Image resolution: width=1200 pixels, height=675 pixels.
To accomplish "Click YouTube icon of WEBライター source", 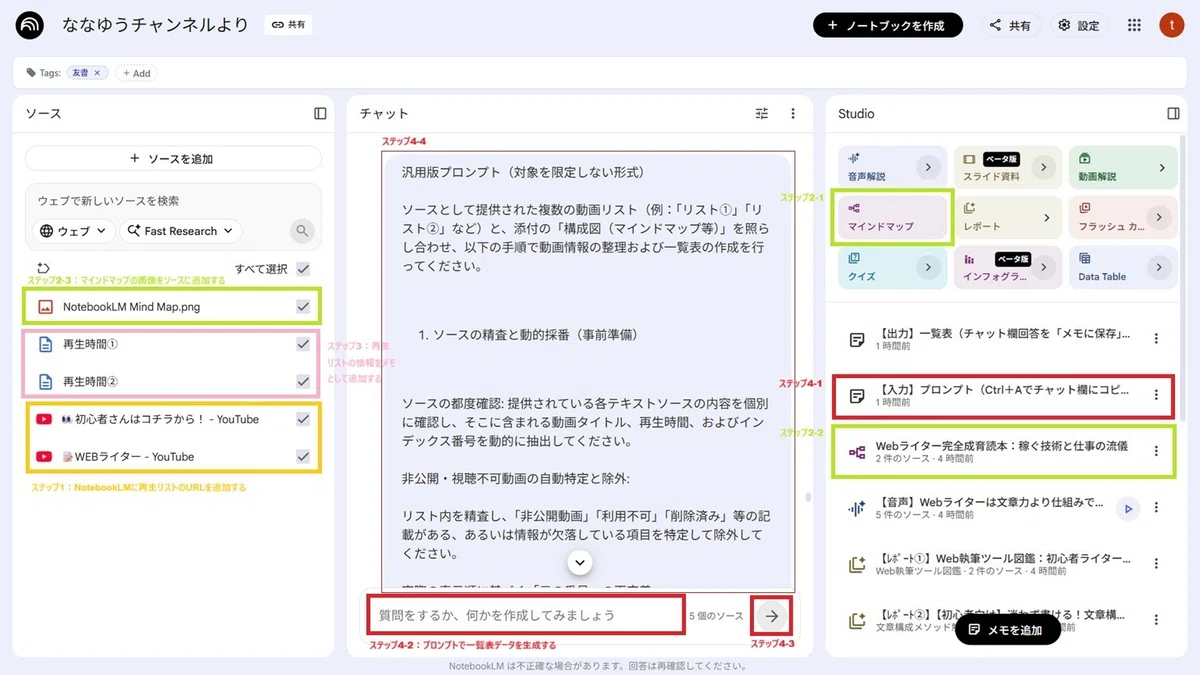I will (x=44, y=456).
